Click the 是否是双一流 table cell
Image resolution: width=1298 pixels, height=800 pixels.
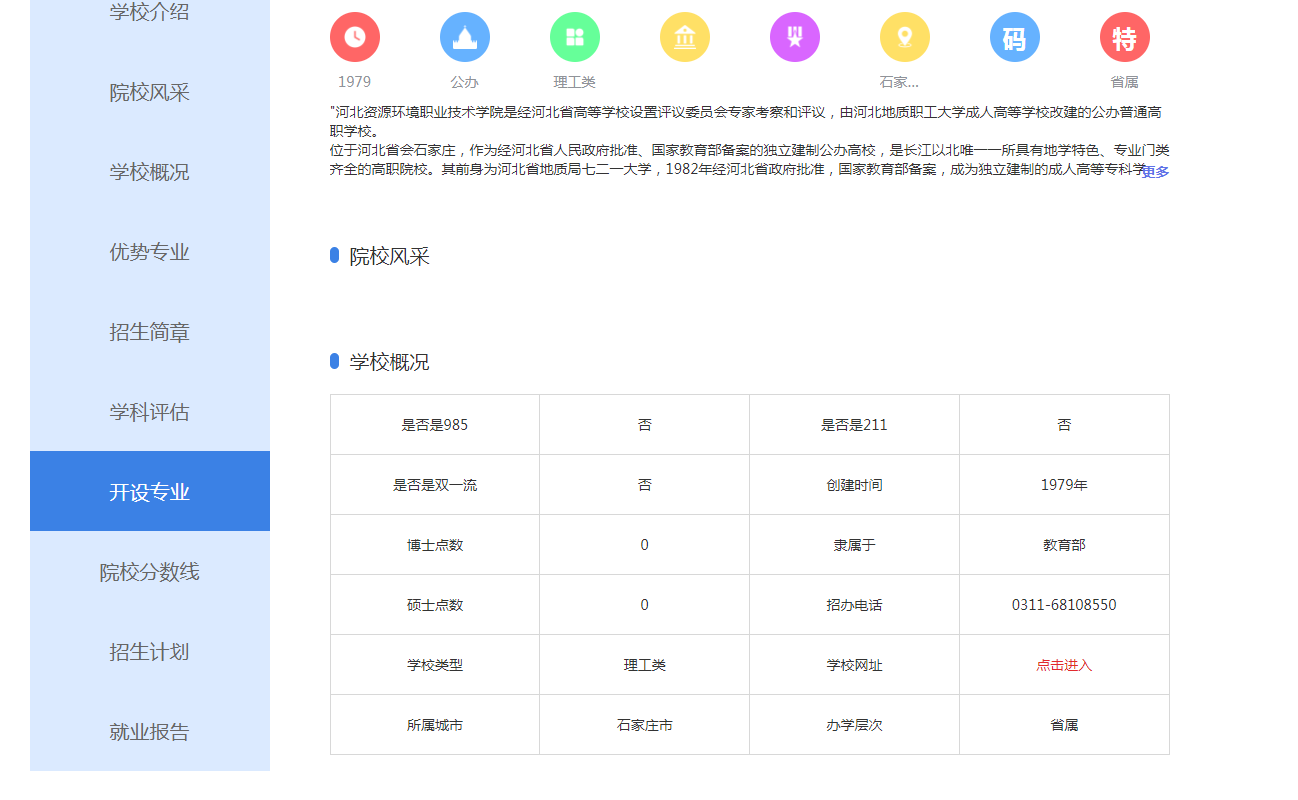coord(435,485)
